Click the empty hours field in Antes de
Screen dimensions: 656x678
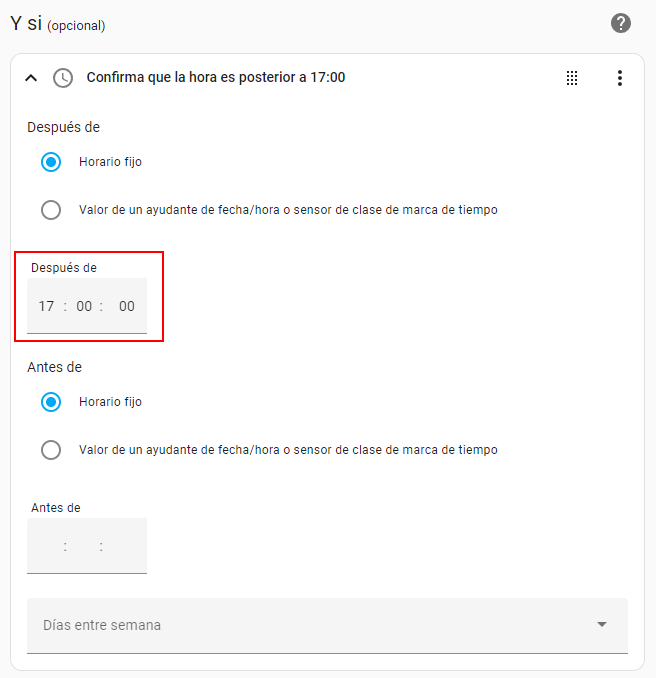pyautogui.click(x=46, y=546)
